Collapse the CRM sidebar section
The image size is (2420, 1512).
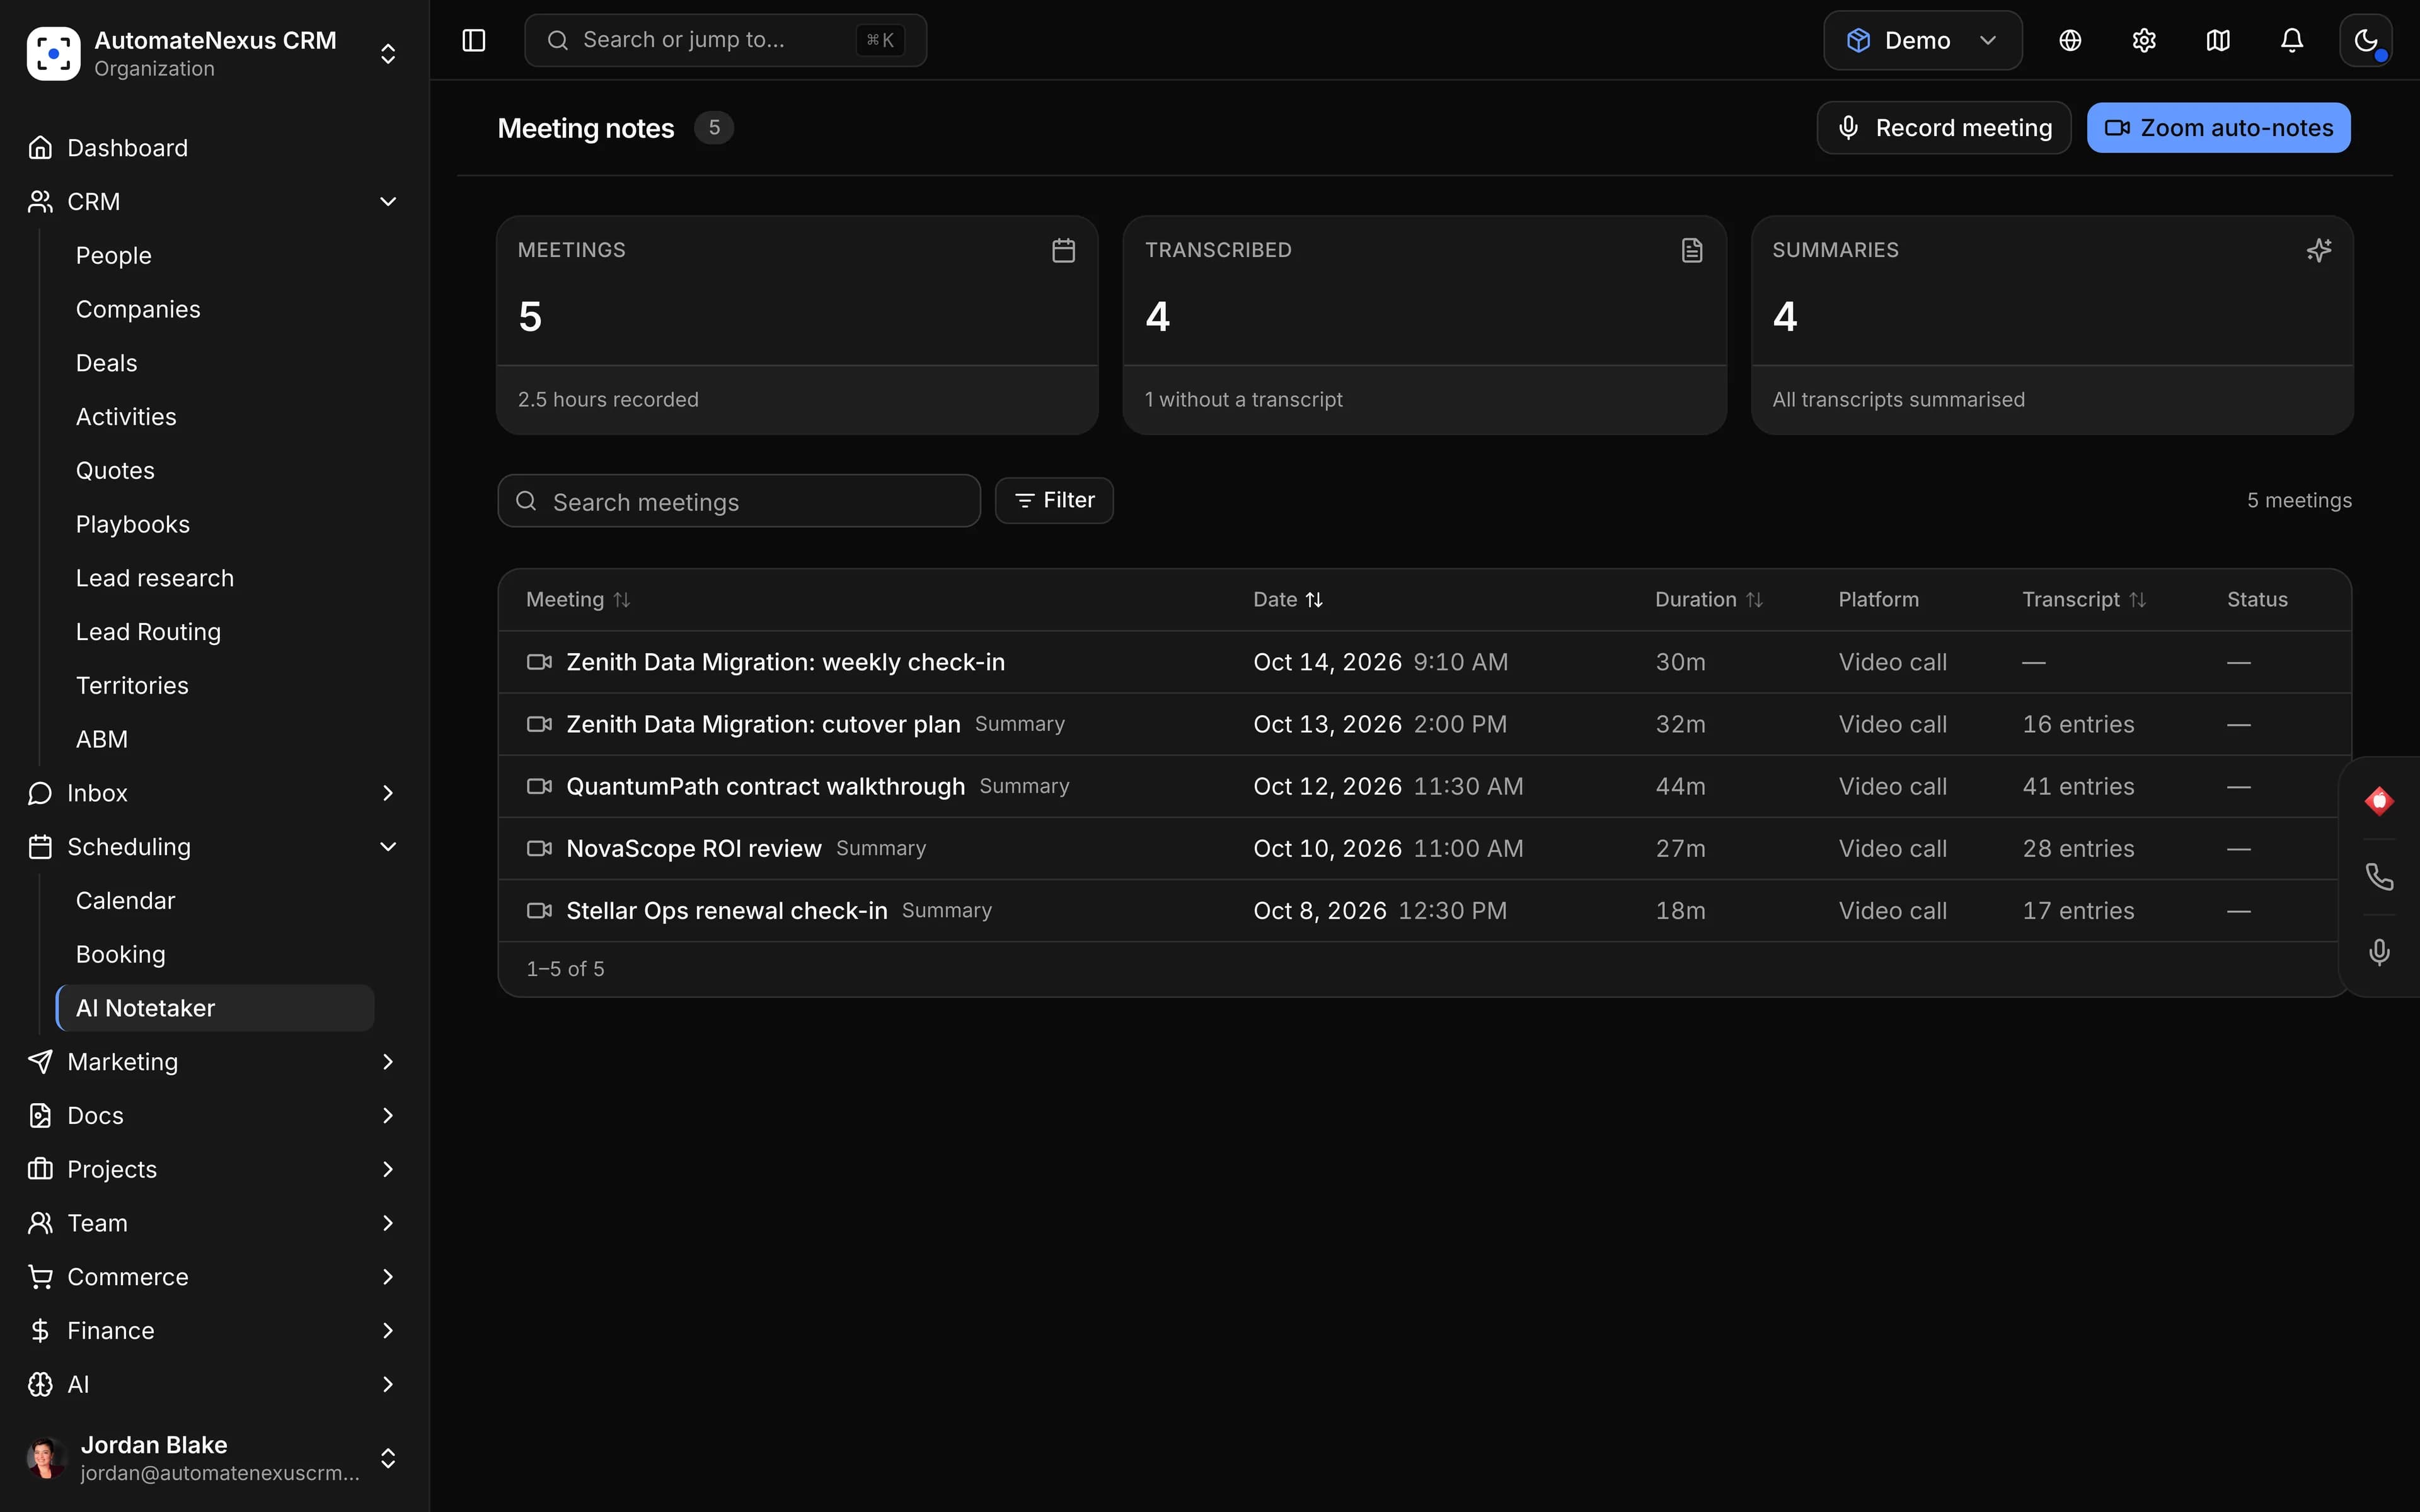tap(388, 201)
